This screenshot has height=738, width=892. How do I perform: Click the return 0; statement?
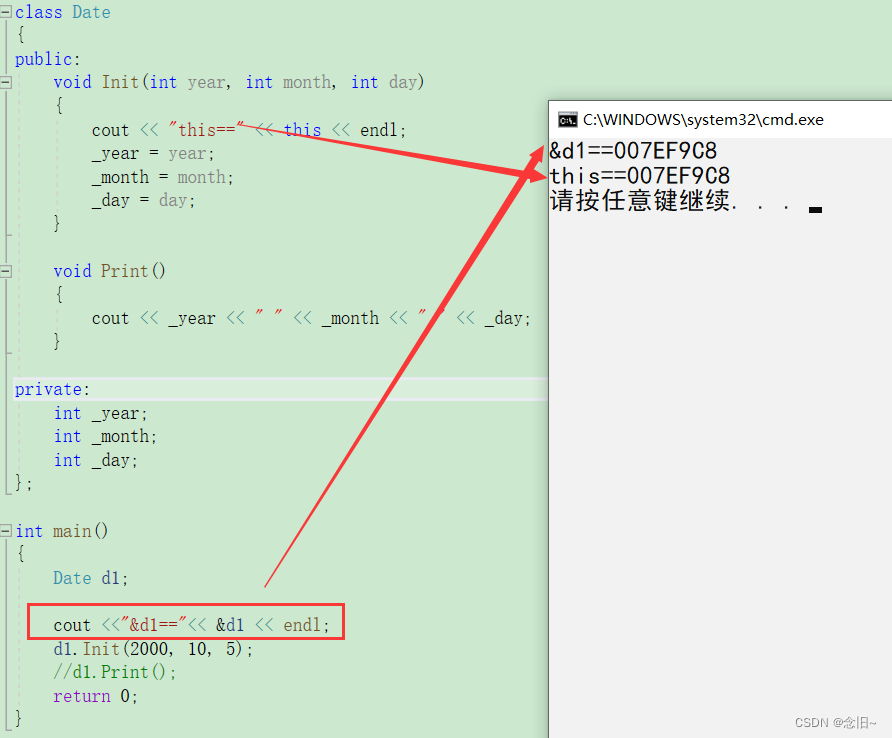tap(96, 696)
